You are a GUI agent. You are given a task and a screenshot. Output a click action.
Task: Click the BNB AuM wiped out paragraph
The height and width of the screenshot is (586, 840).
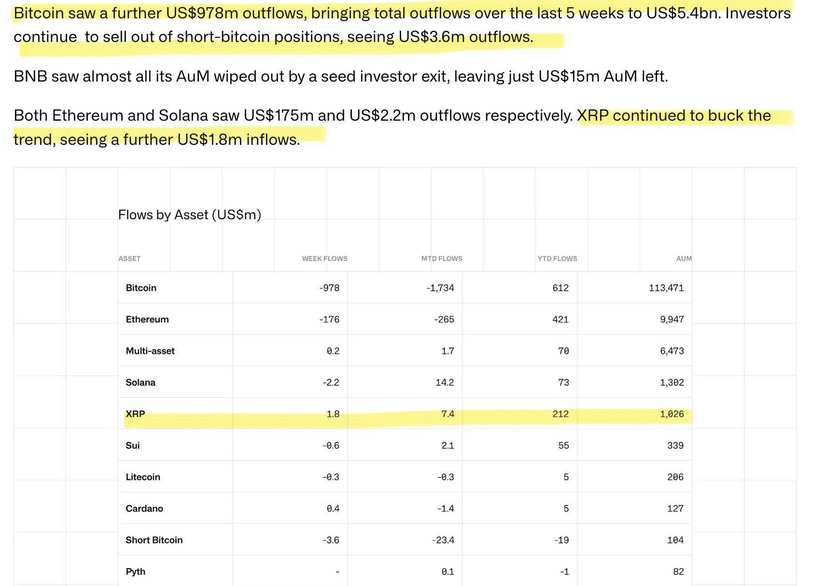[x=341, y=77]
